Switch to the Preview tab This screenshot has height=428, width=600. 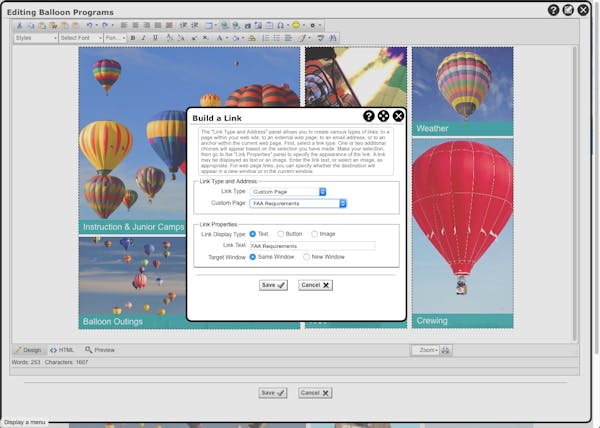tap(100, 350)
